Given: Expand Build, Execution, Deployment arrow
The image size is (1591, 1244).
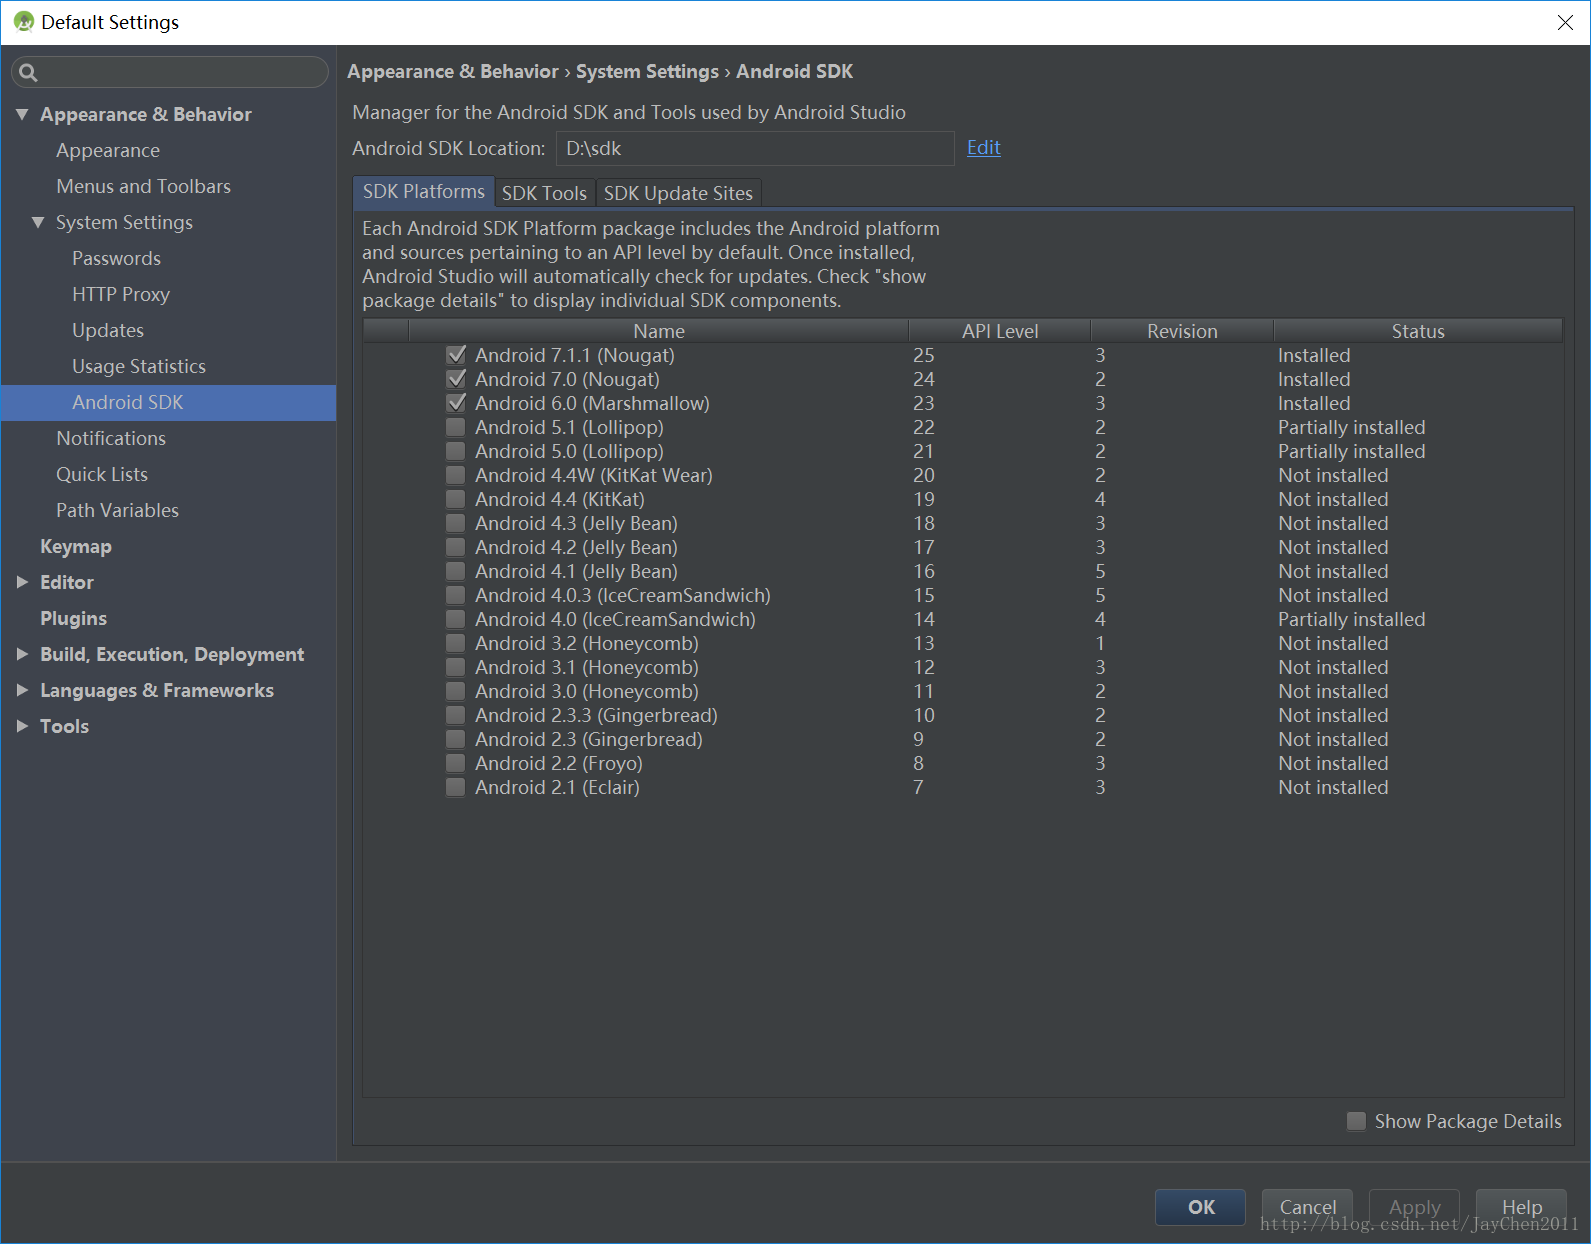Looking at the screenshot, I should point(22,654).
